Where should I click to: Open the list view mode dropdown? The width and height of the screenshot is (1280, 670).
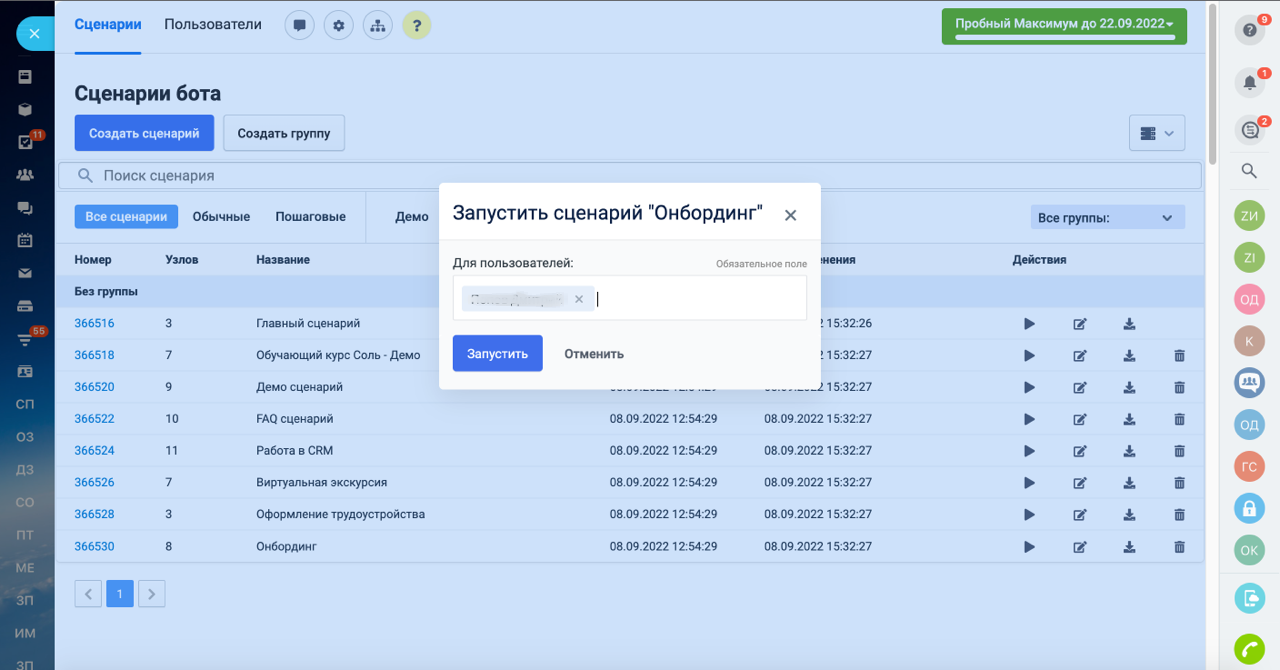pyautogui.click(x=1157, y=133)
